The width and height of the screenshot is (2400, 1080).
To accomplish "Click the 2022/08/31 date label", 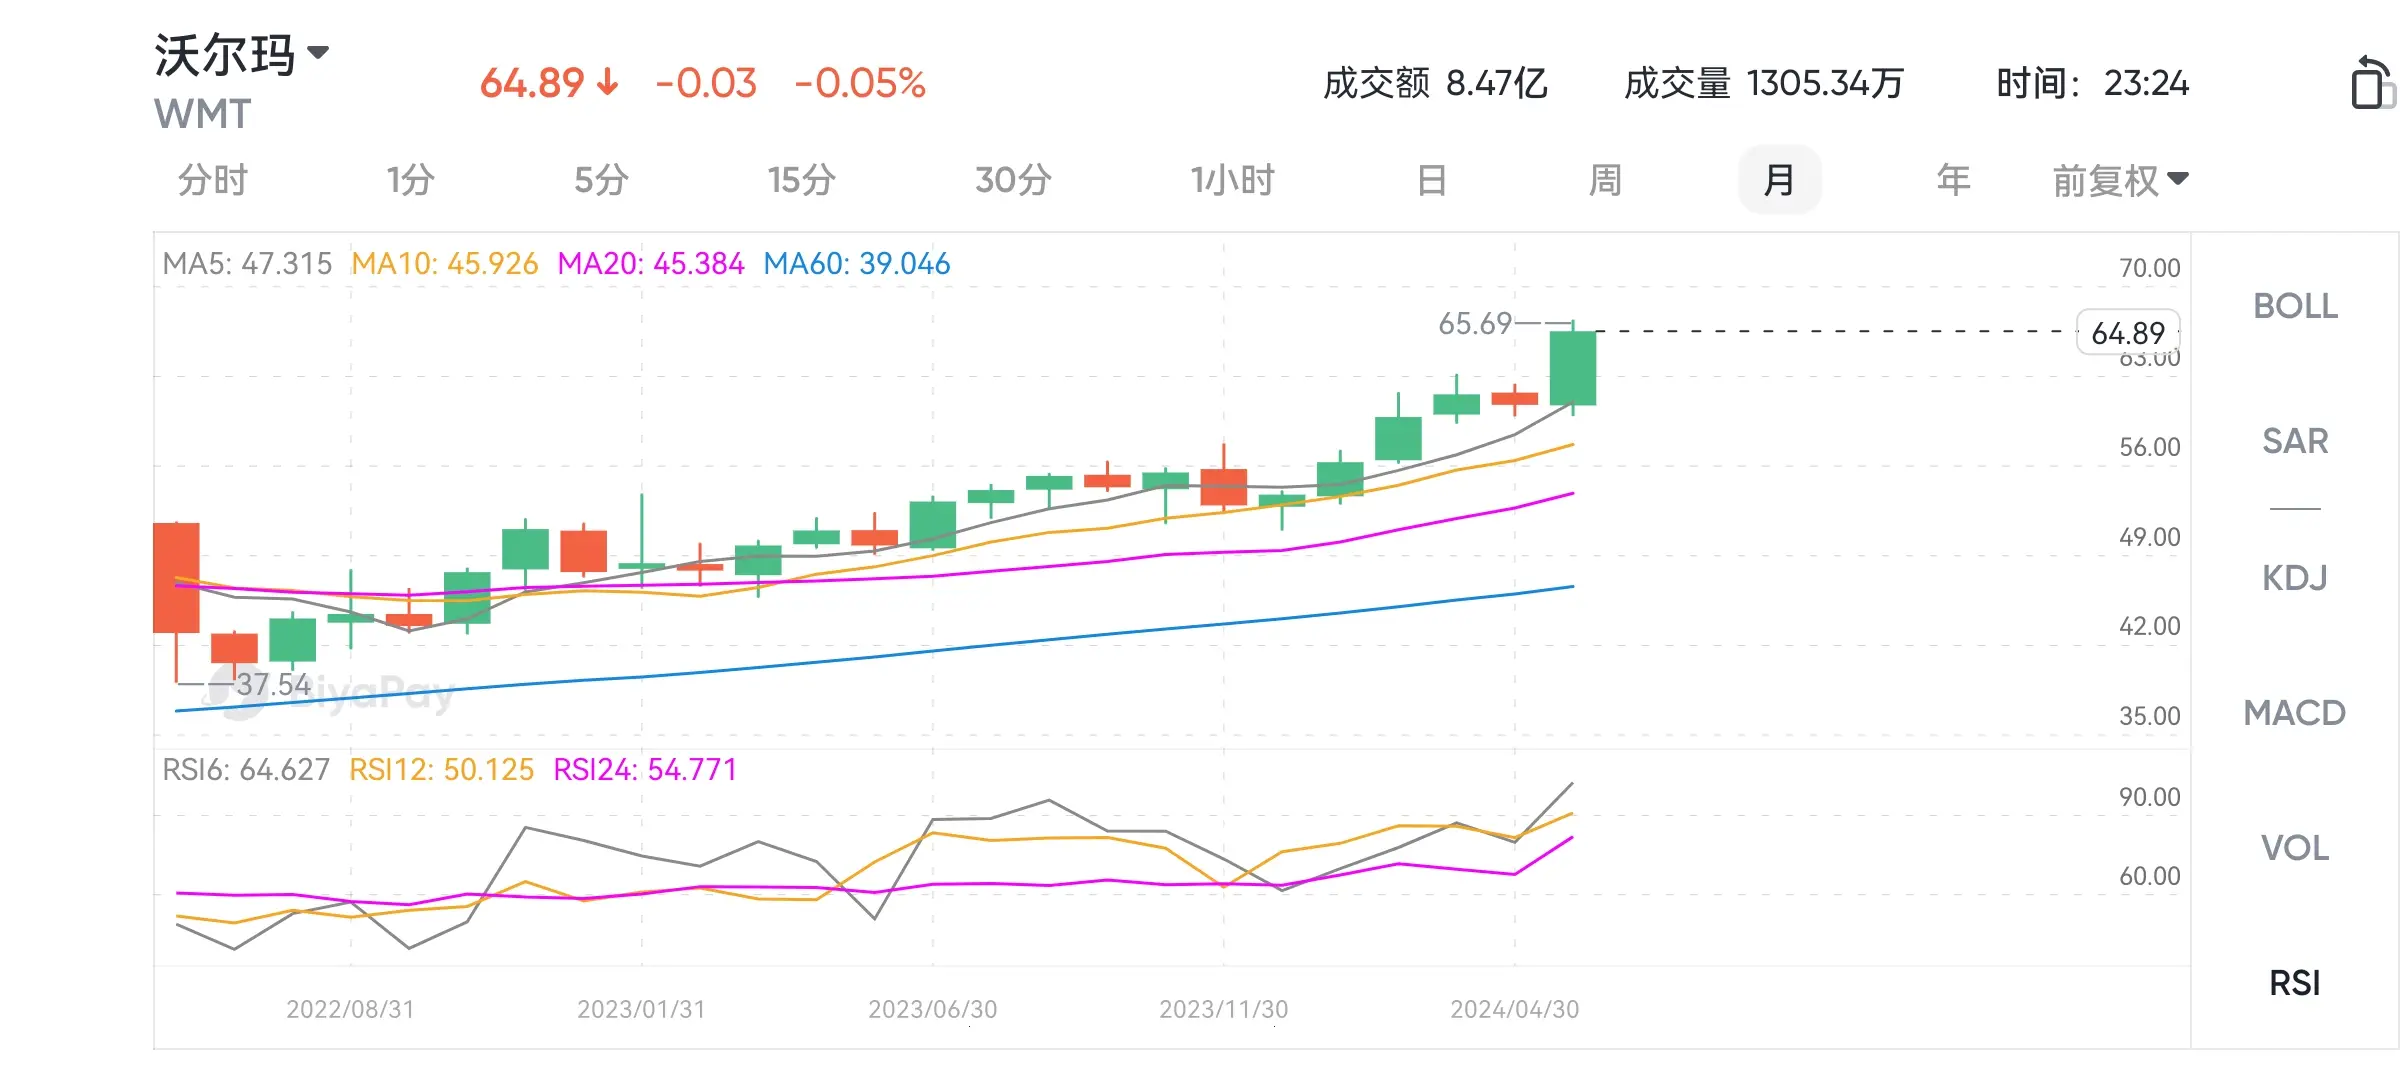I will 350,1009.
